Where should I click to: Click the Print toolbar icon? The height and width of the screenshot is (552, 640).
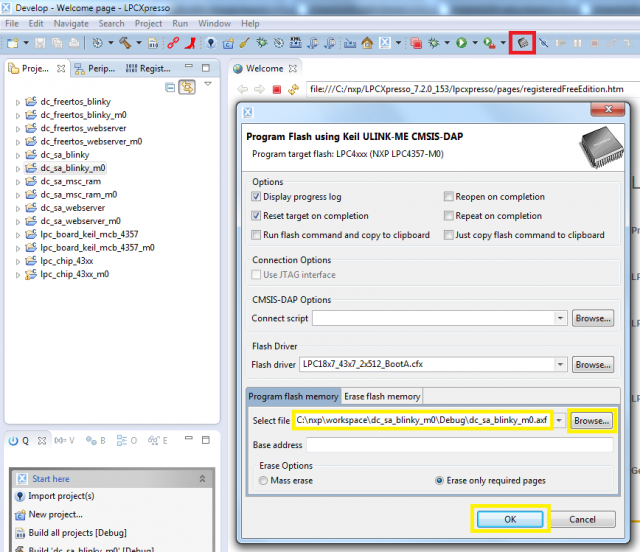click(74, 43)
